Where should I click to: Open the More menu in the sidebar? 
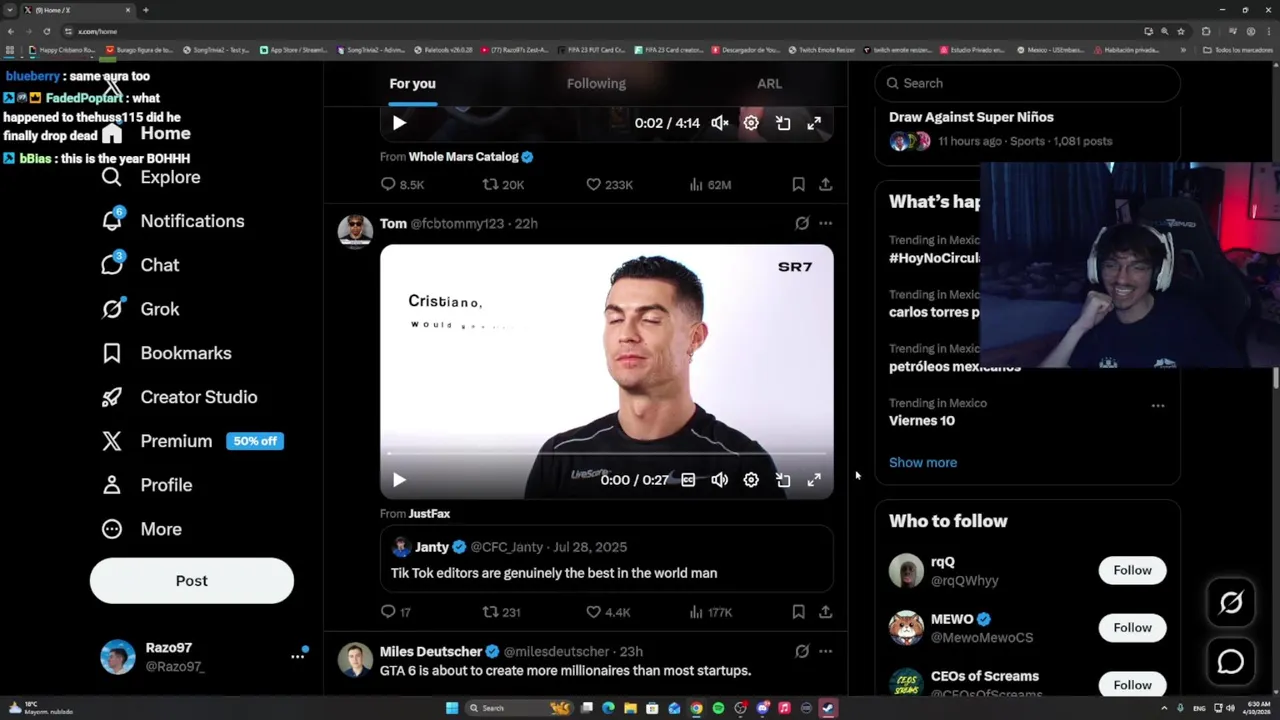pos(141,529)
